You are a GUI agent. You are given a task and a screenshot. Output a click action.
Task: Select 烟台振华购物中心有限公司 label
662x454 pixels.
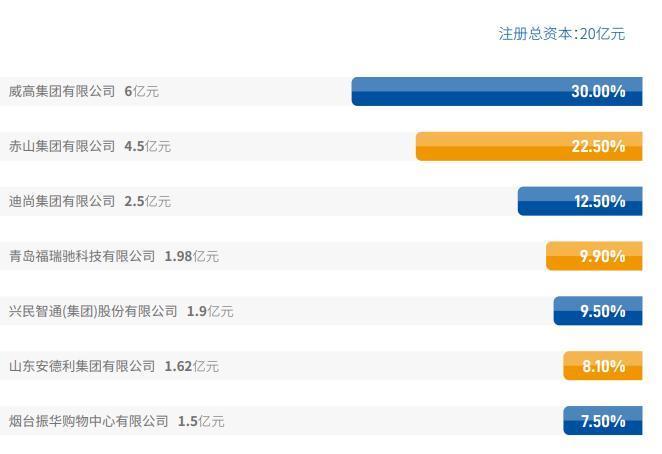pyautogui.click(x=89, y=421)
